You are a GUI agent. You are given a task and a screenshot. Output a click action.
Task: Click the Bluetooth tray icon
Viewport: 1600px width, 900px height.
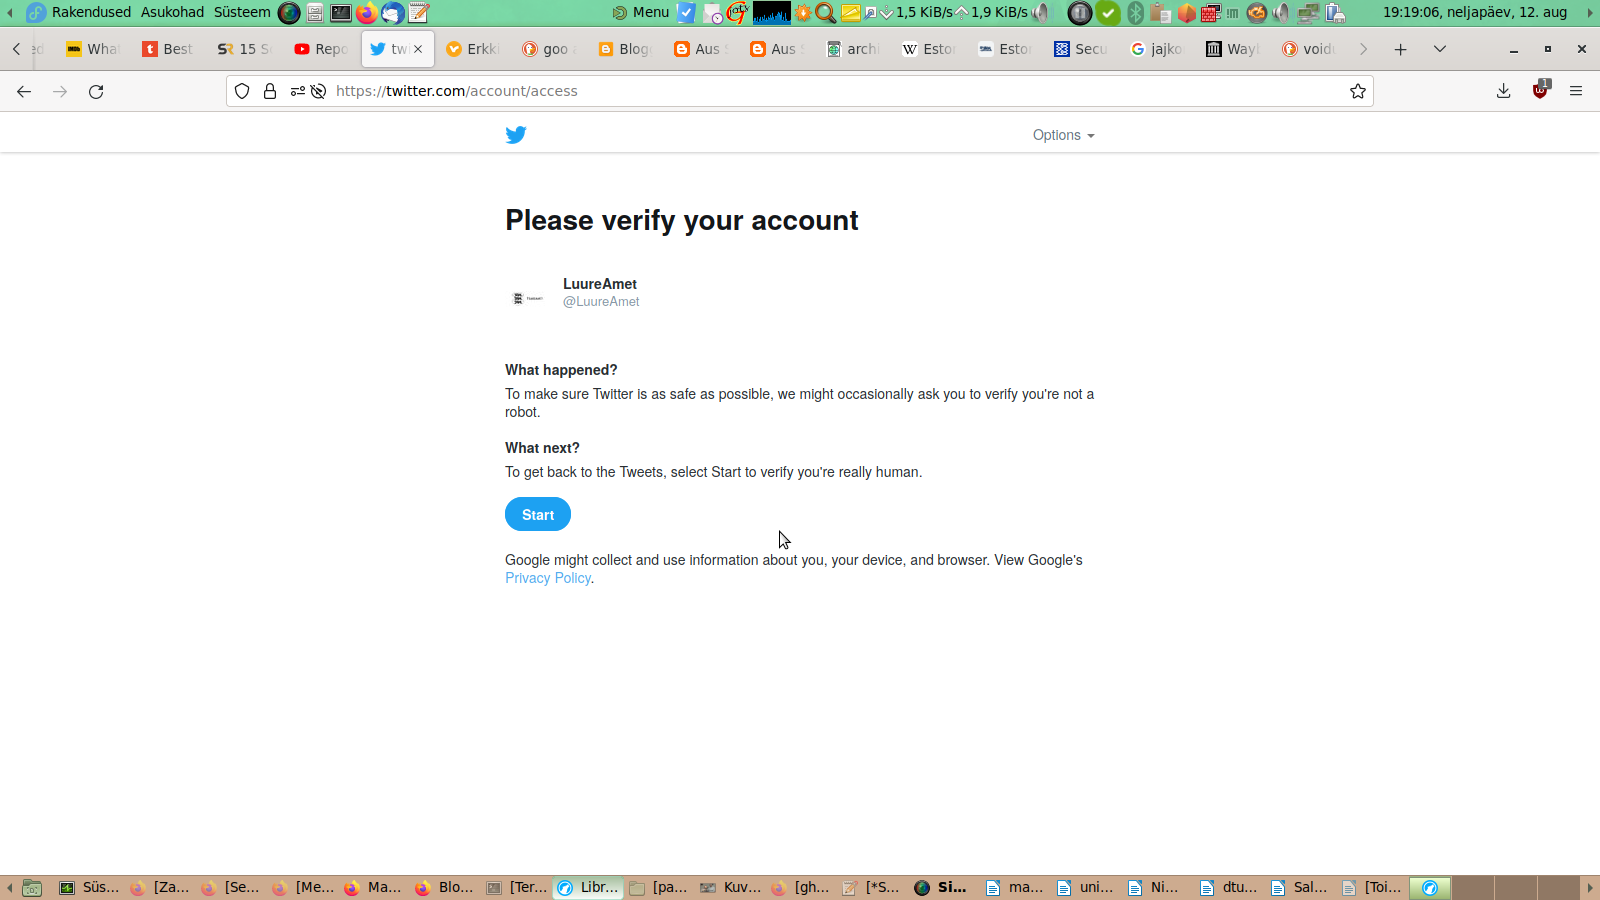tap(1135, 12)
